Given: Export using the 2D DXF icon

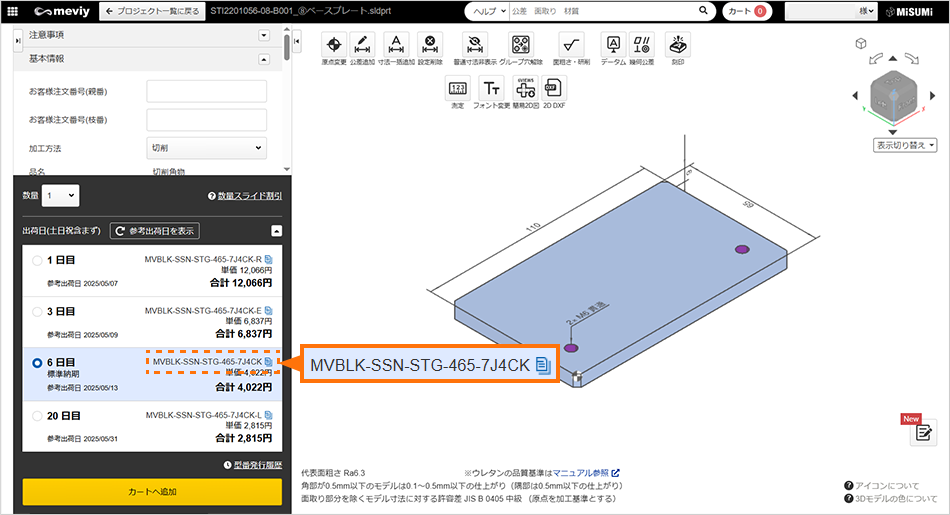Looking at the screenshot, I should point(553,88).
